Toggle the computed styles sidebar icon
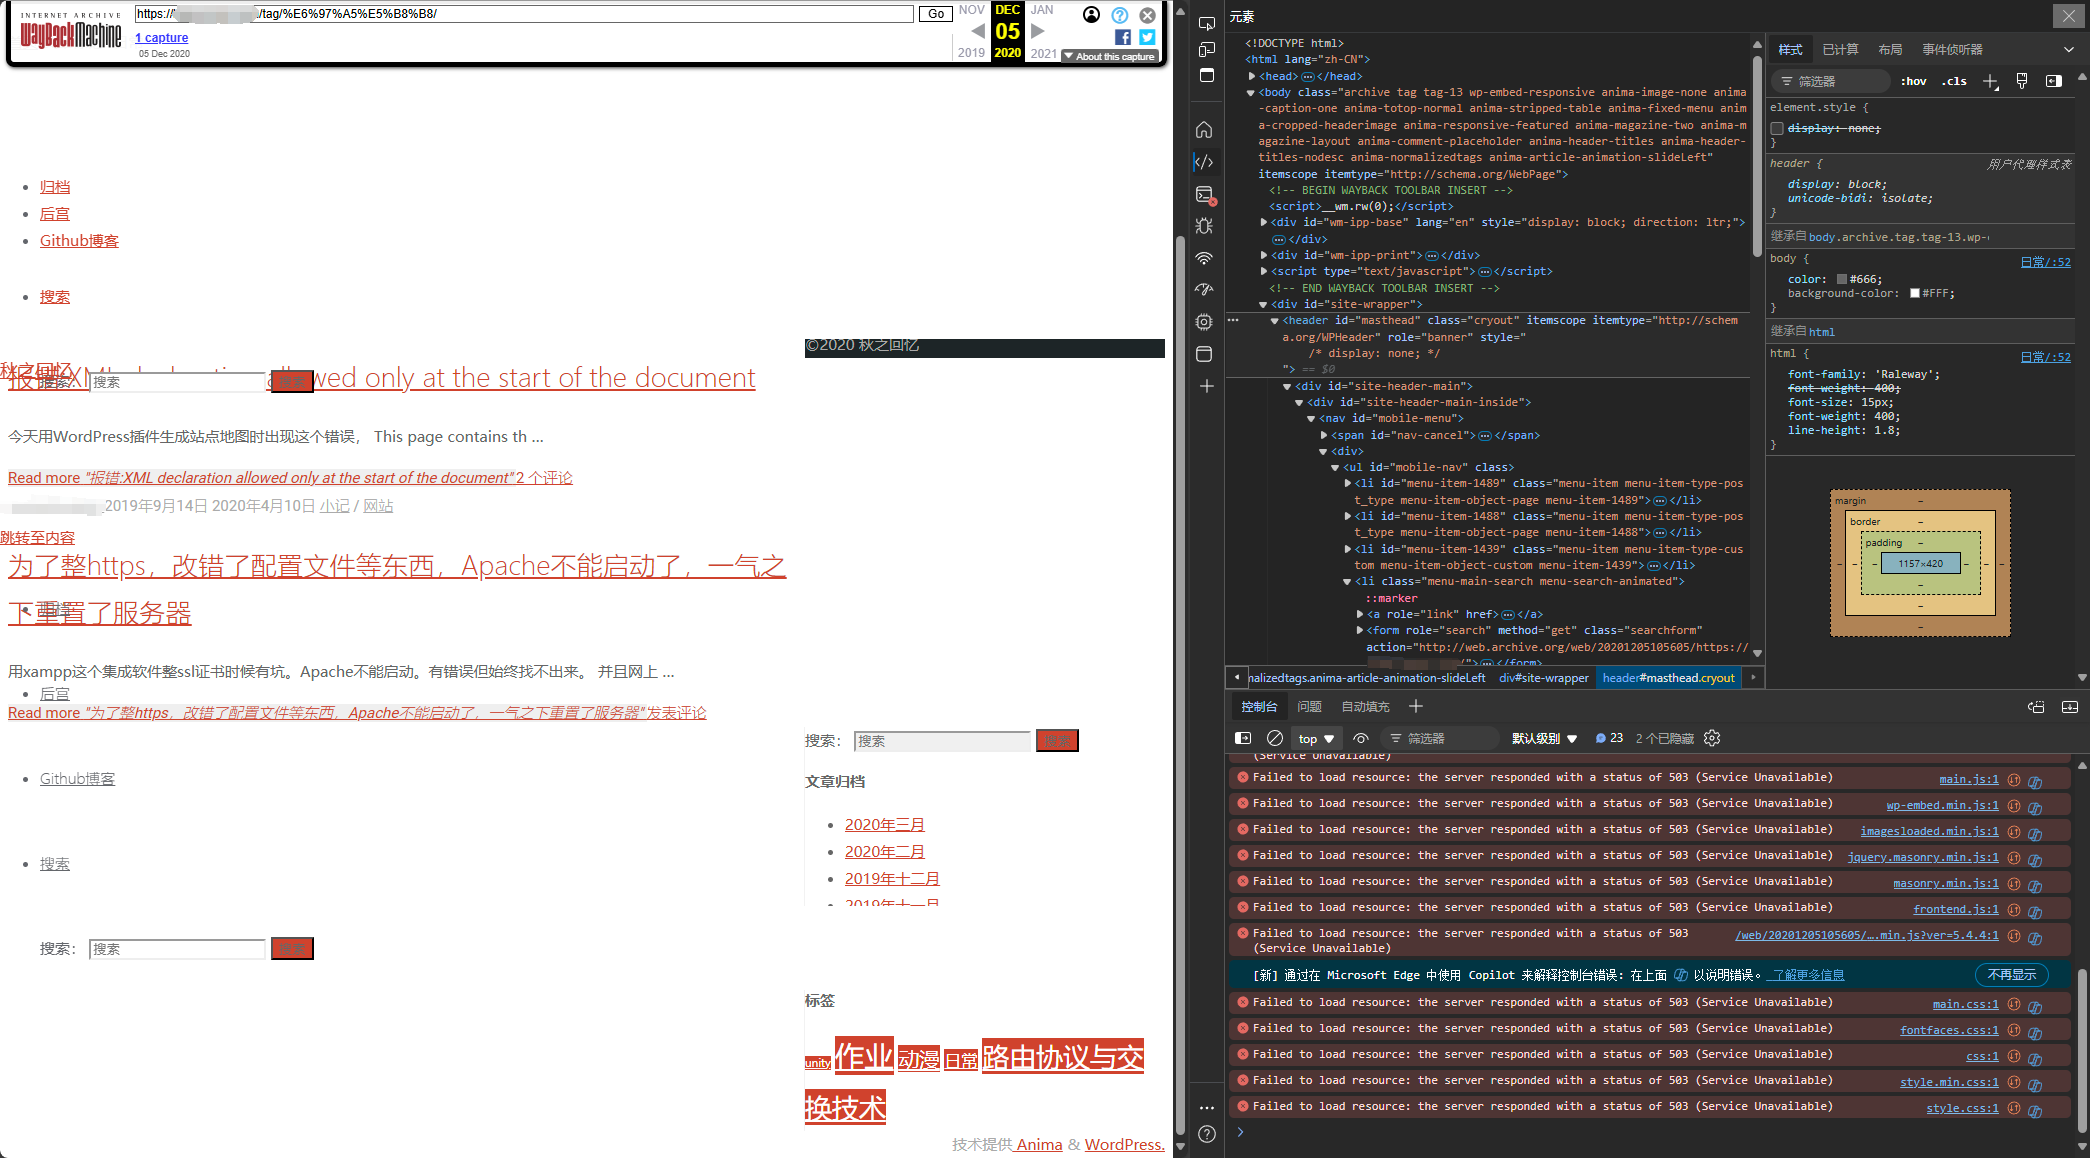Image resolution: width=2090 pixels, height=1158 pixels. coord(2054,81)
